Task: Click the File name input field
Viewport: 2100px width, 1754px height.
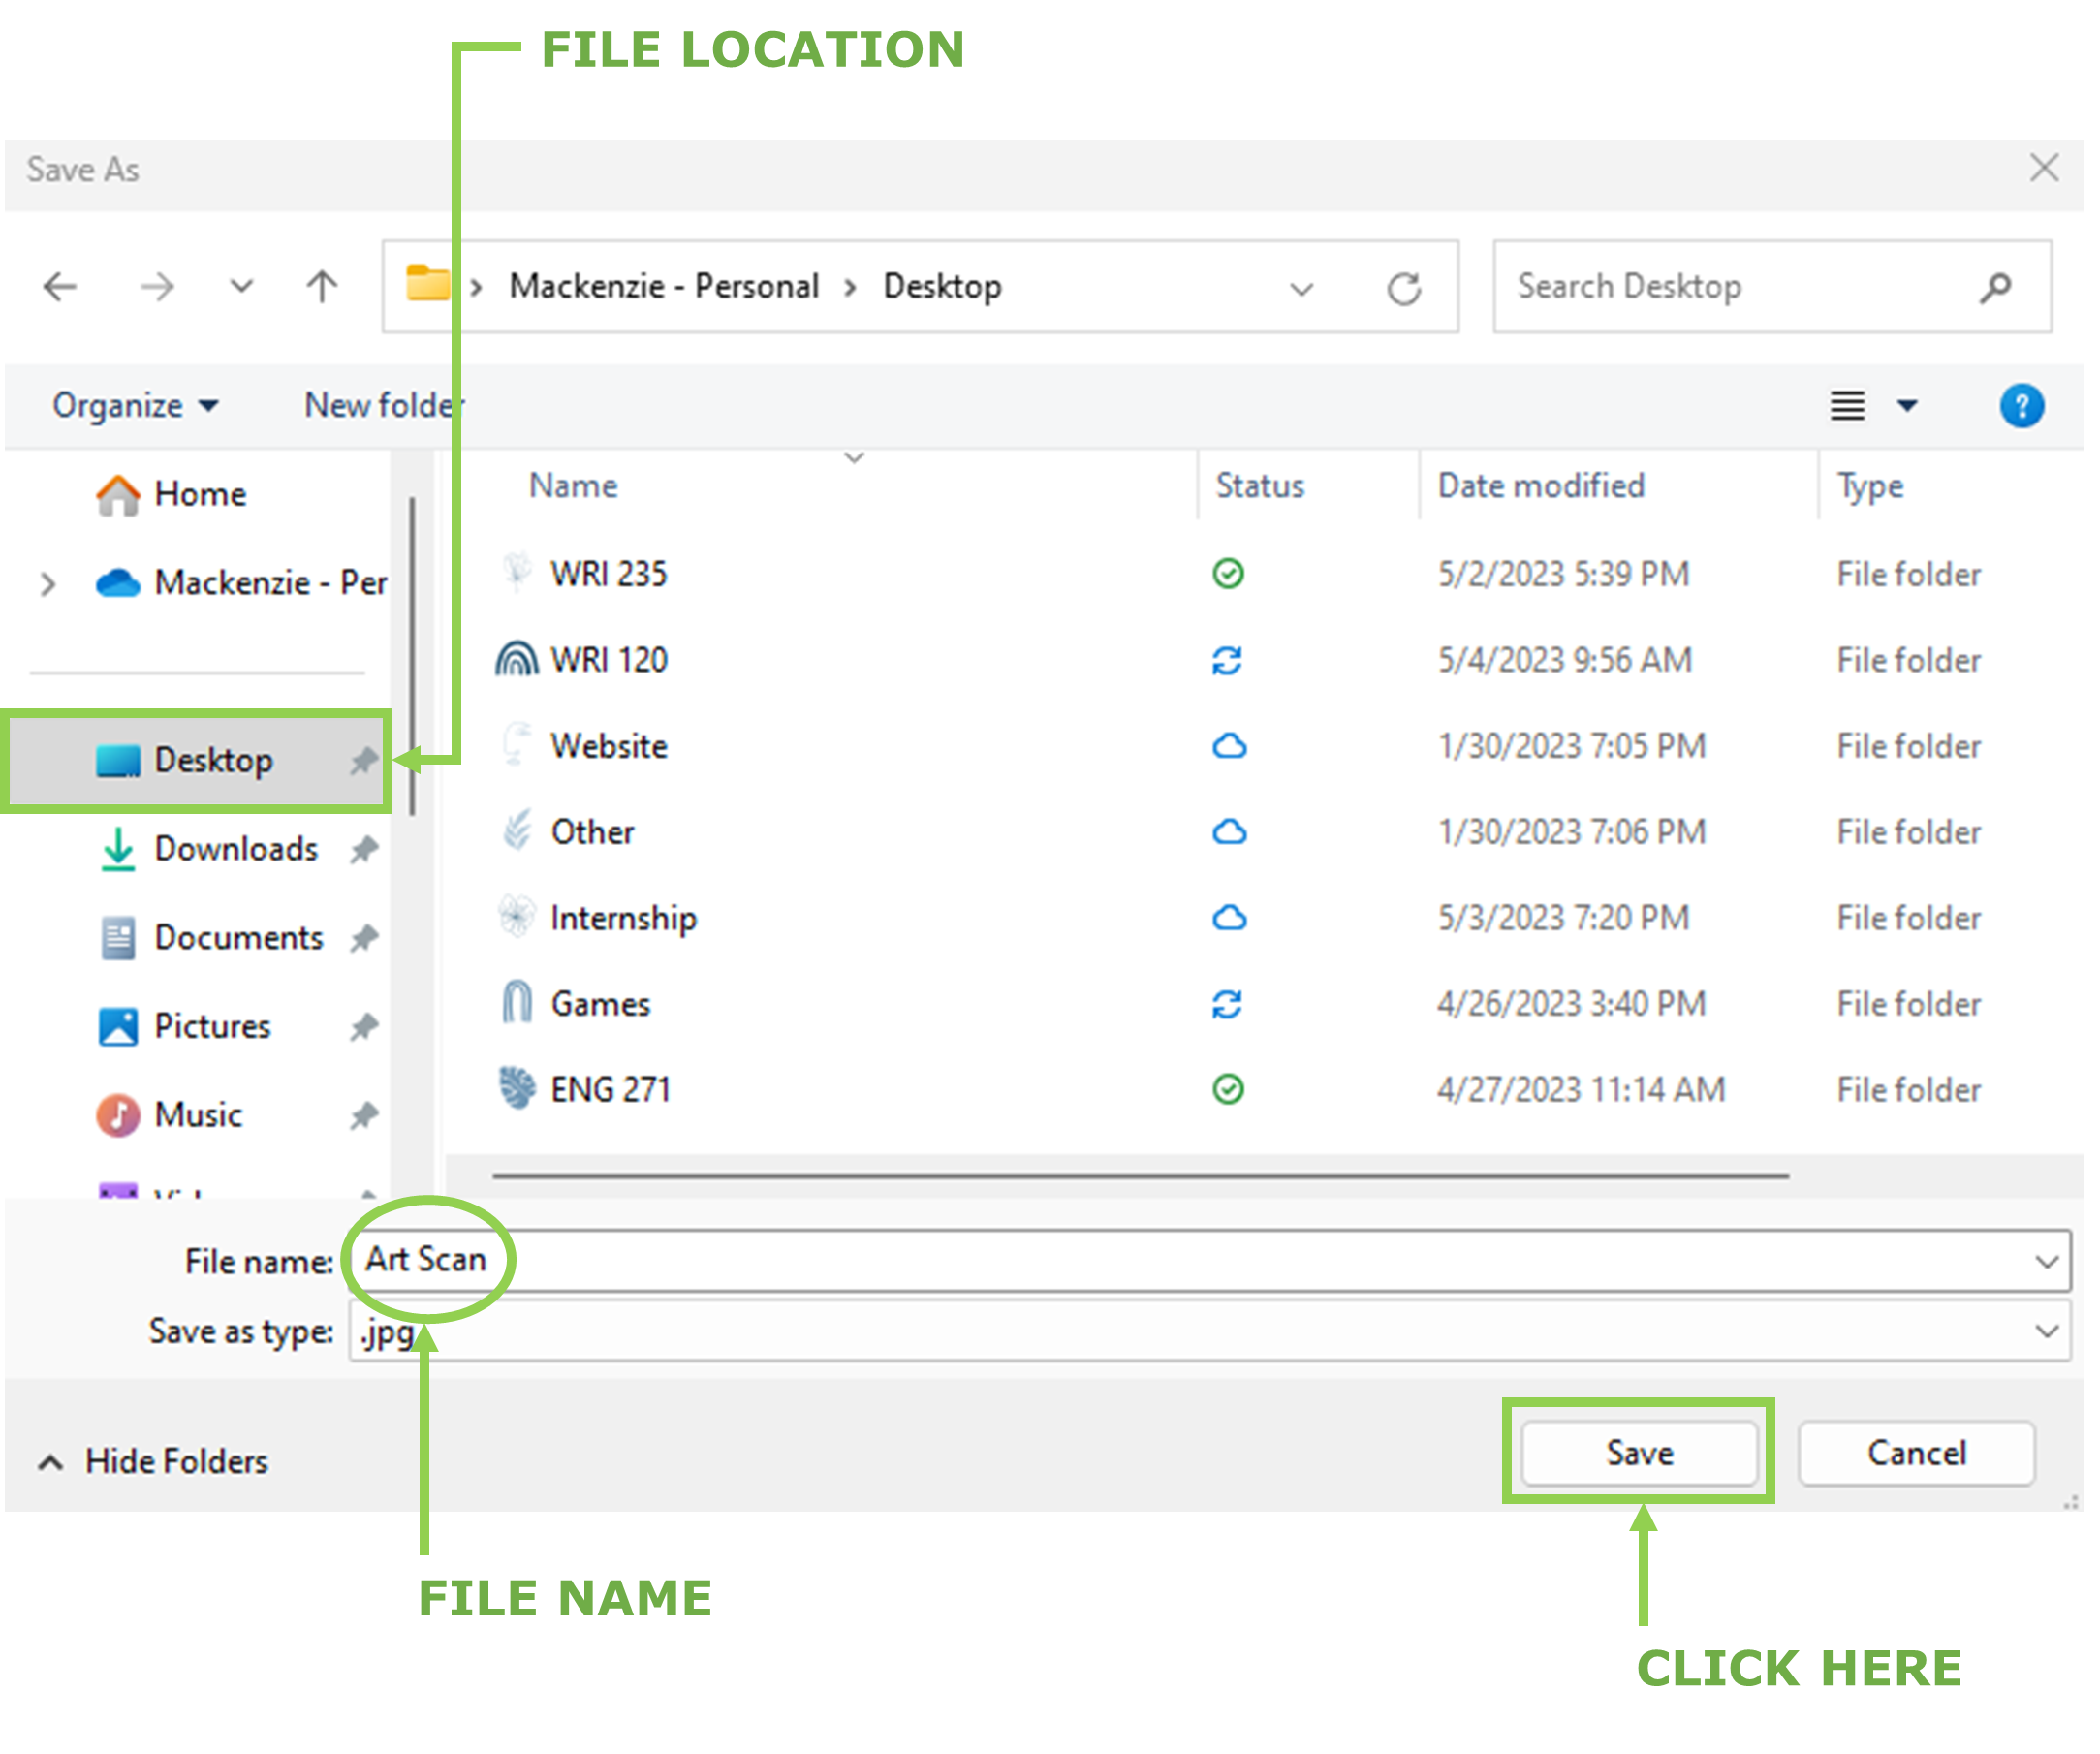Action: tap(1200, 1260)
